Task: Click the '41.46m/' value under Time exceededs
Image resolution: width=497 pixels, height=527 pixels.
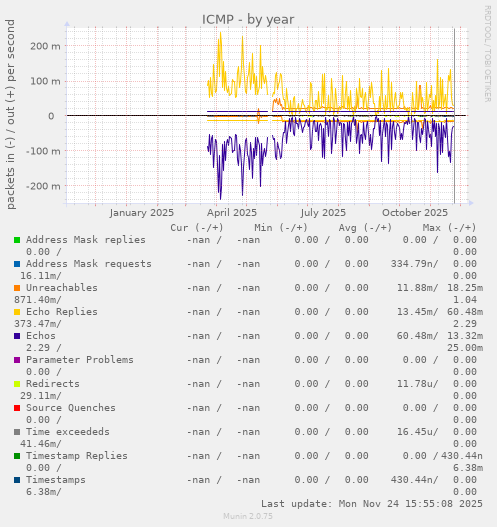Action: point(41,444)
